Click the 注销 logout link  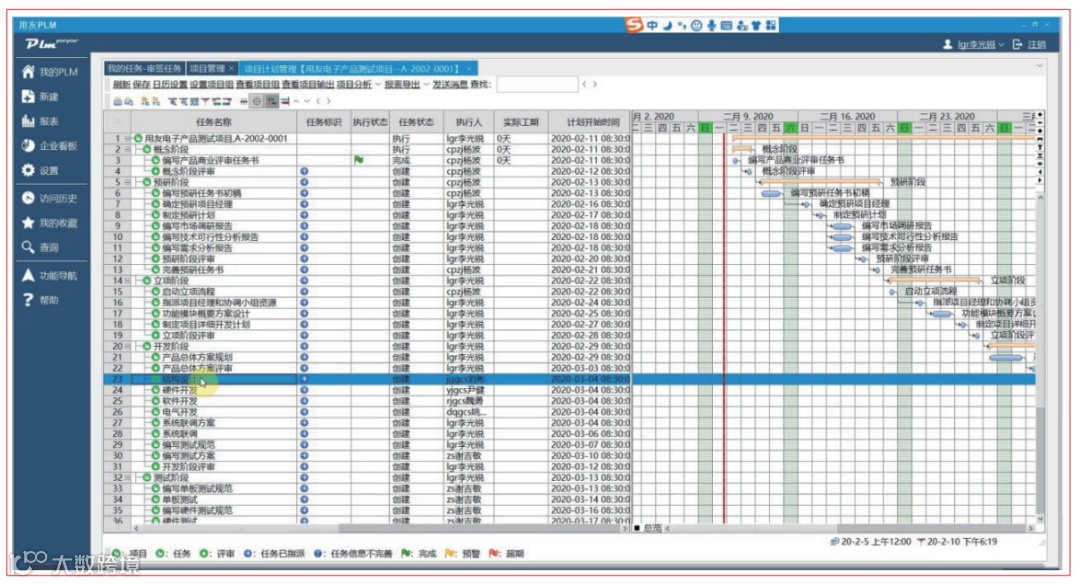1037,44
